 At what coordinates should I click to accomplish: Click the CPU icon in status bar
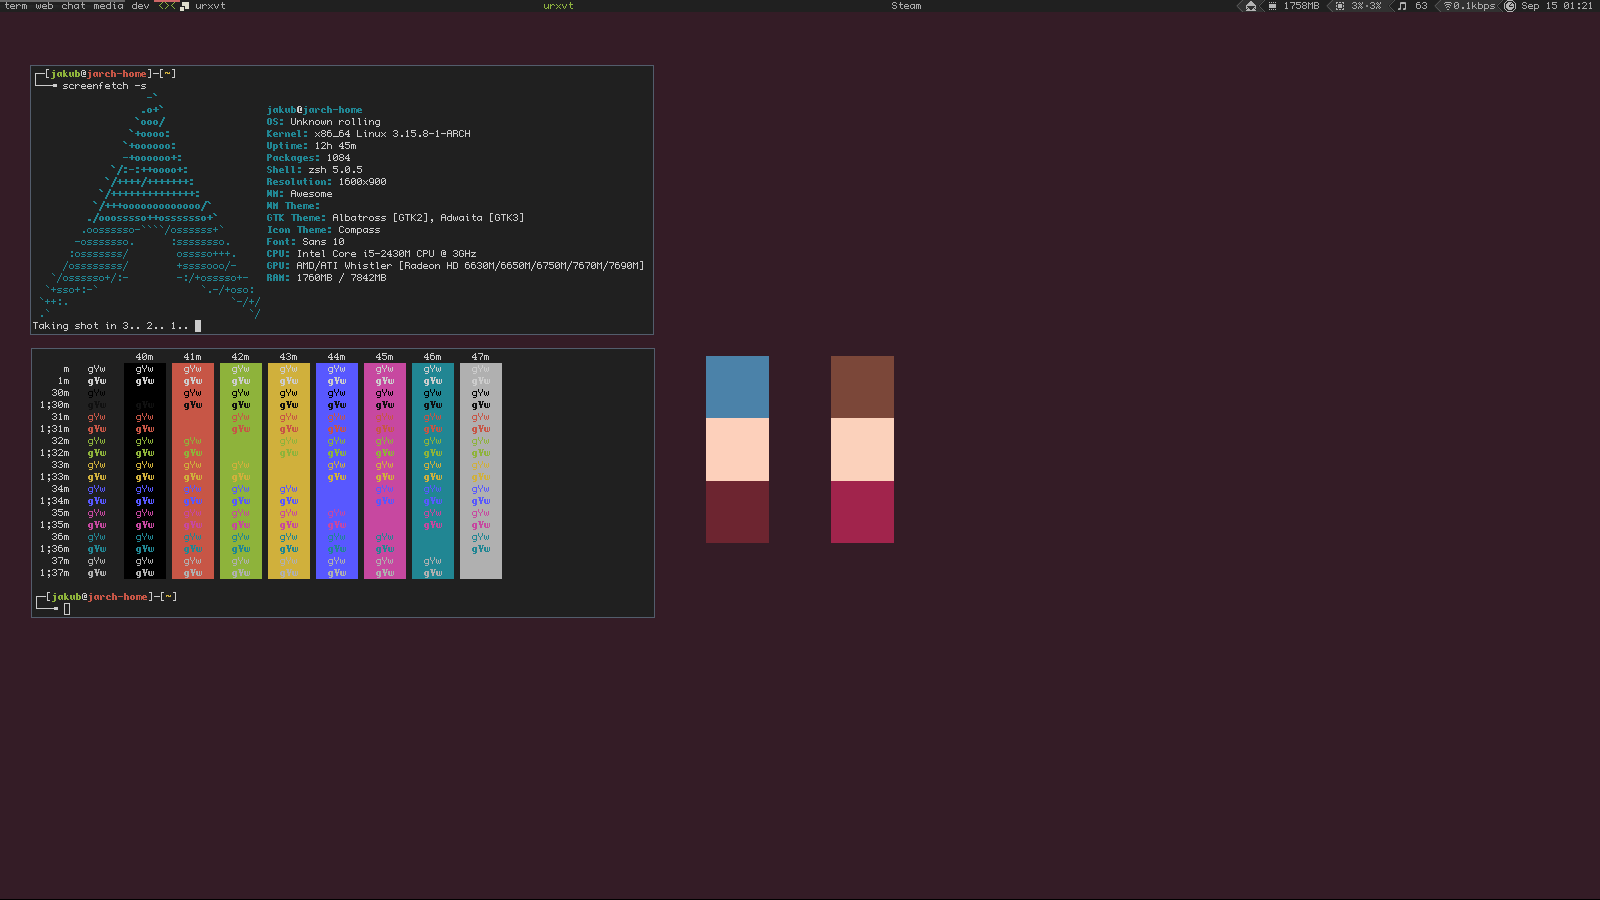(1340, 6)
